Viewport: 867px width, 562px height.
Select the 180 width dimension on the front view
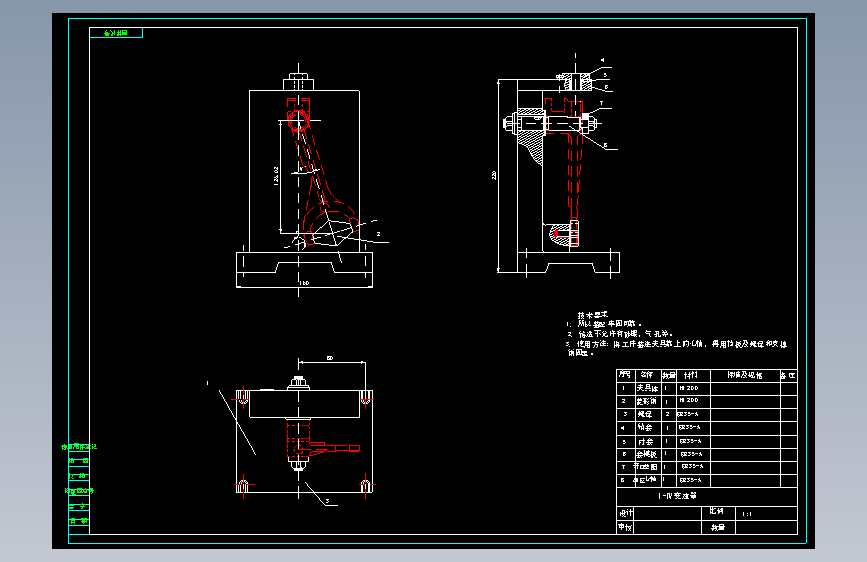[x=304, y=283]
